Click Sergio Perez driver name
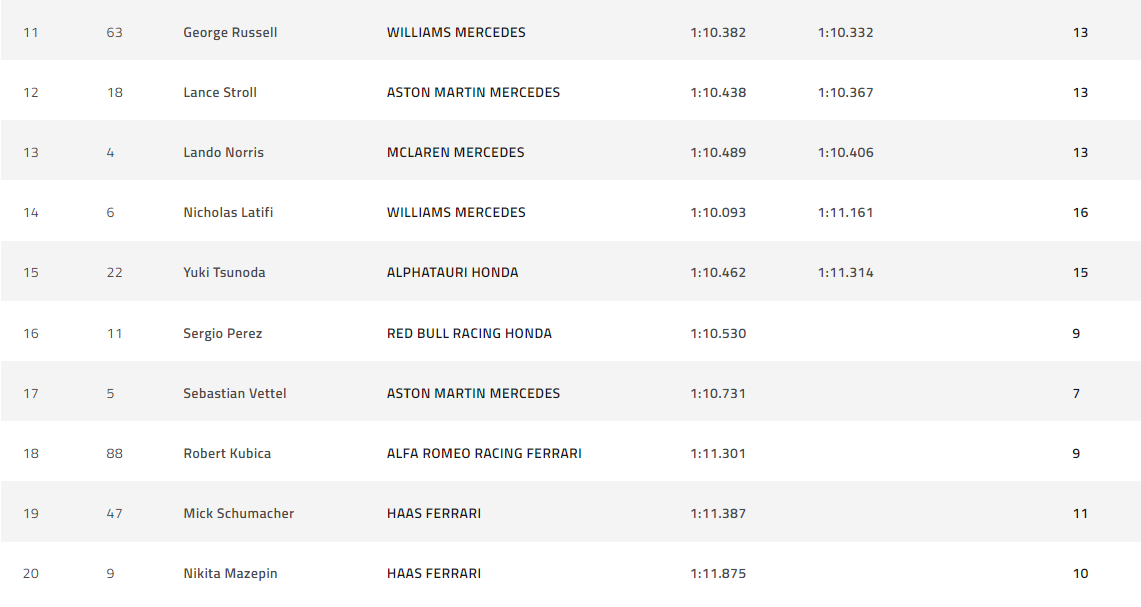 [x=222, y=333]
